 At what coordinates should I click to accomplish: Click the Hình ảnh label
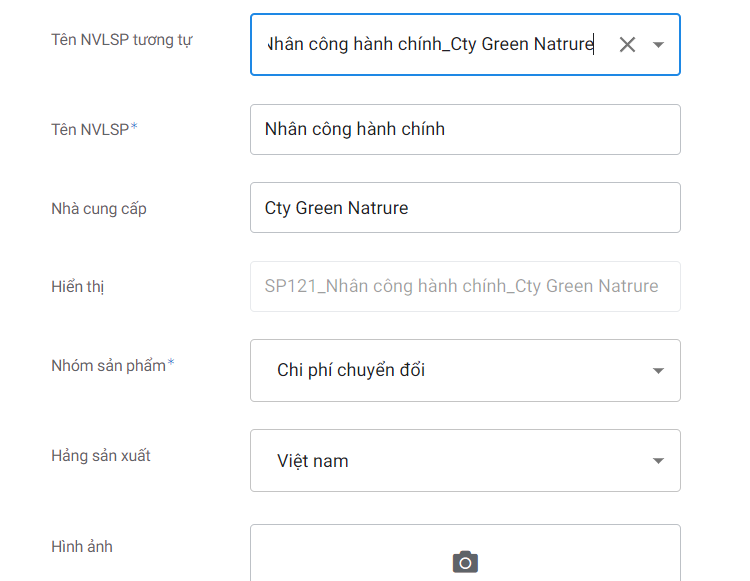[x=82, y=547]
